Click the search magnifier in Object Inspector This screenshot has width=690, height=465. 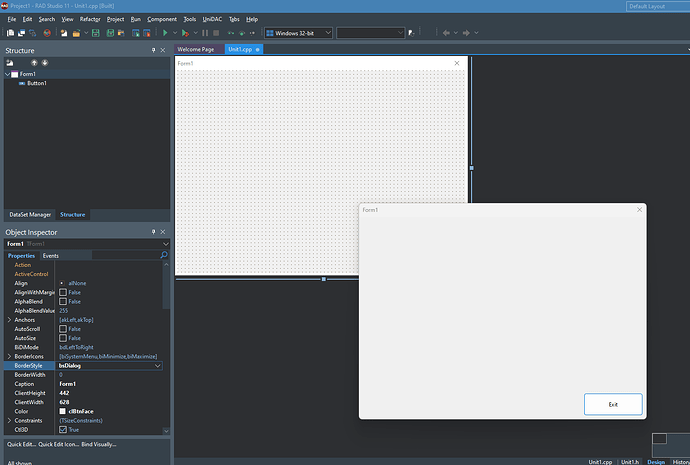[x=164, y=255]
